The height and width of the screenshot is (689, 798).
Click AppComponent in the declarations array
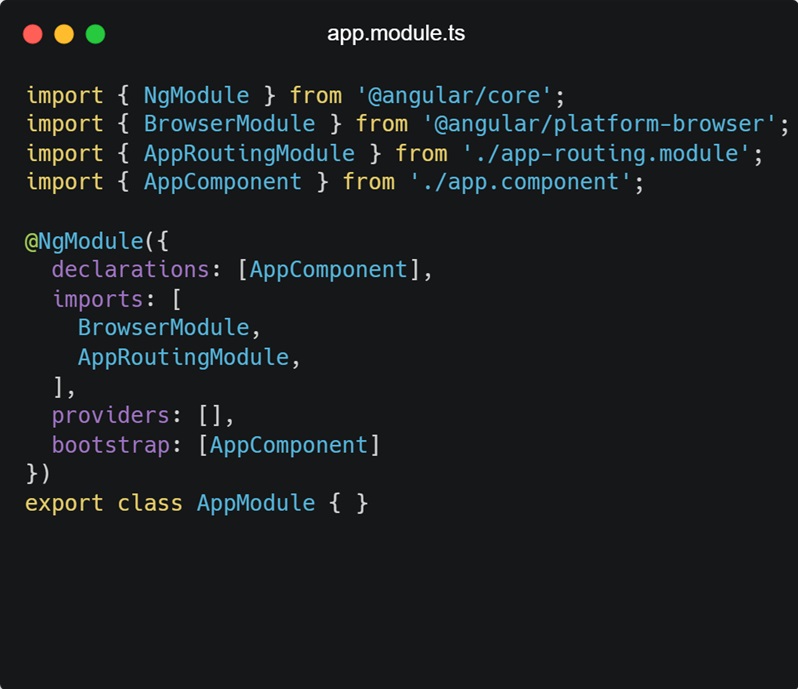[328, 270]
